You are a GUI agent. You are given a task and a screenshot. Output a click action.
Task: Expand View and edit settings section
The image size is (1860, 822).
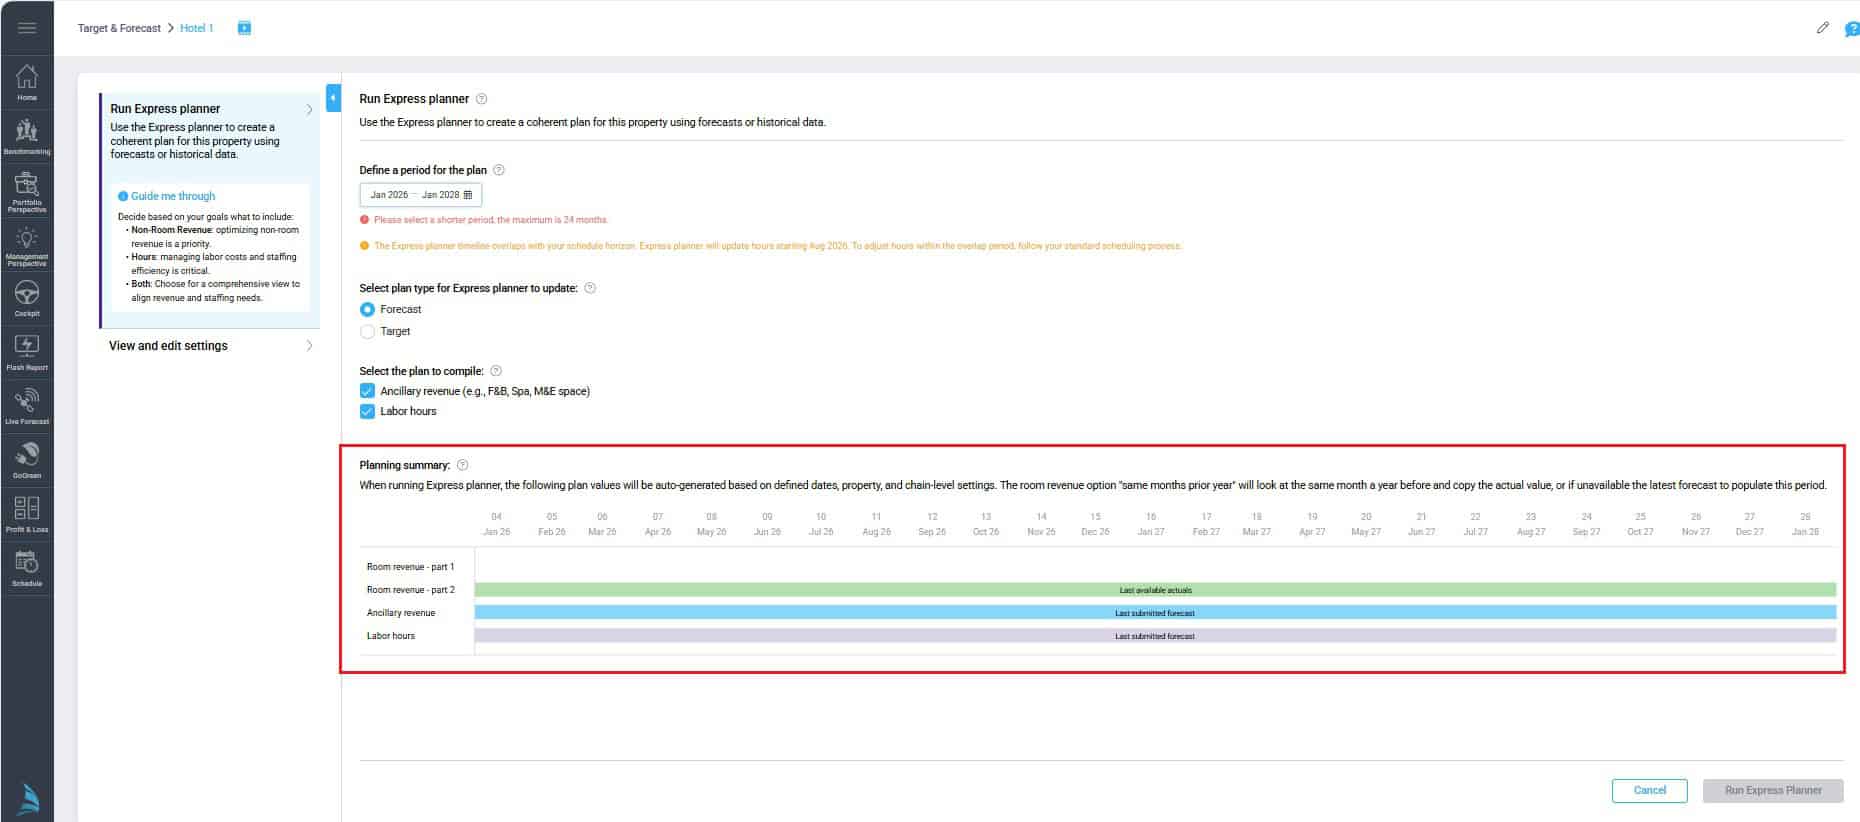209,346
